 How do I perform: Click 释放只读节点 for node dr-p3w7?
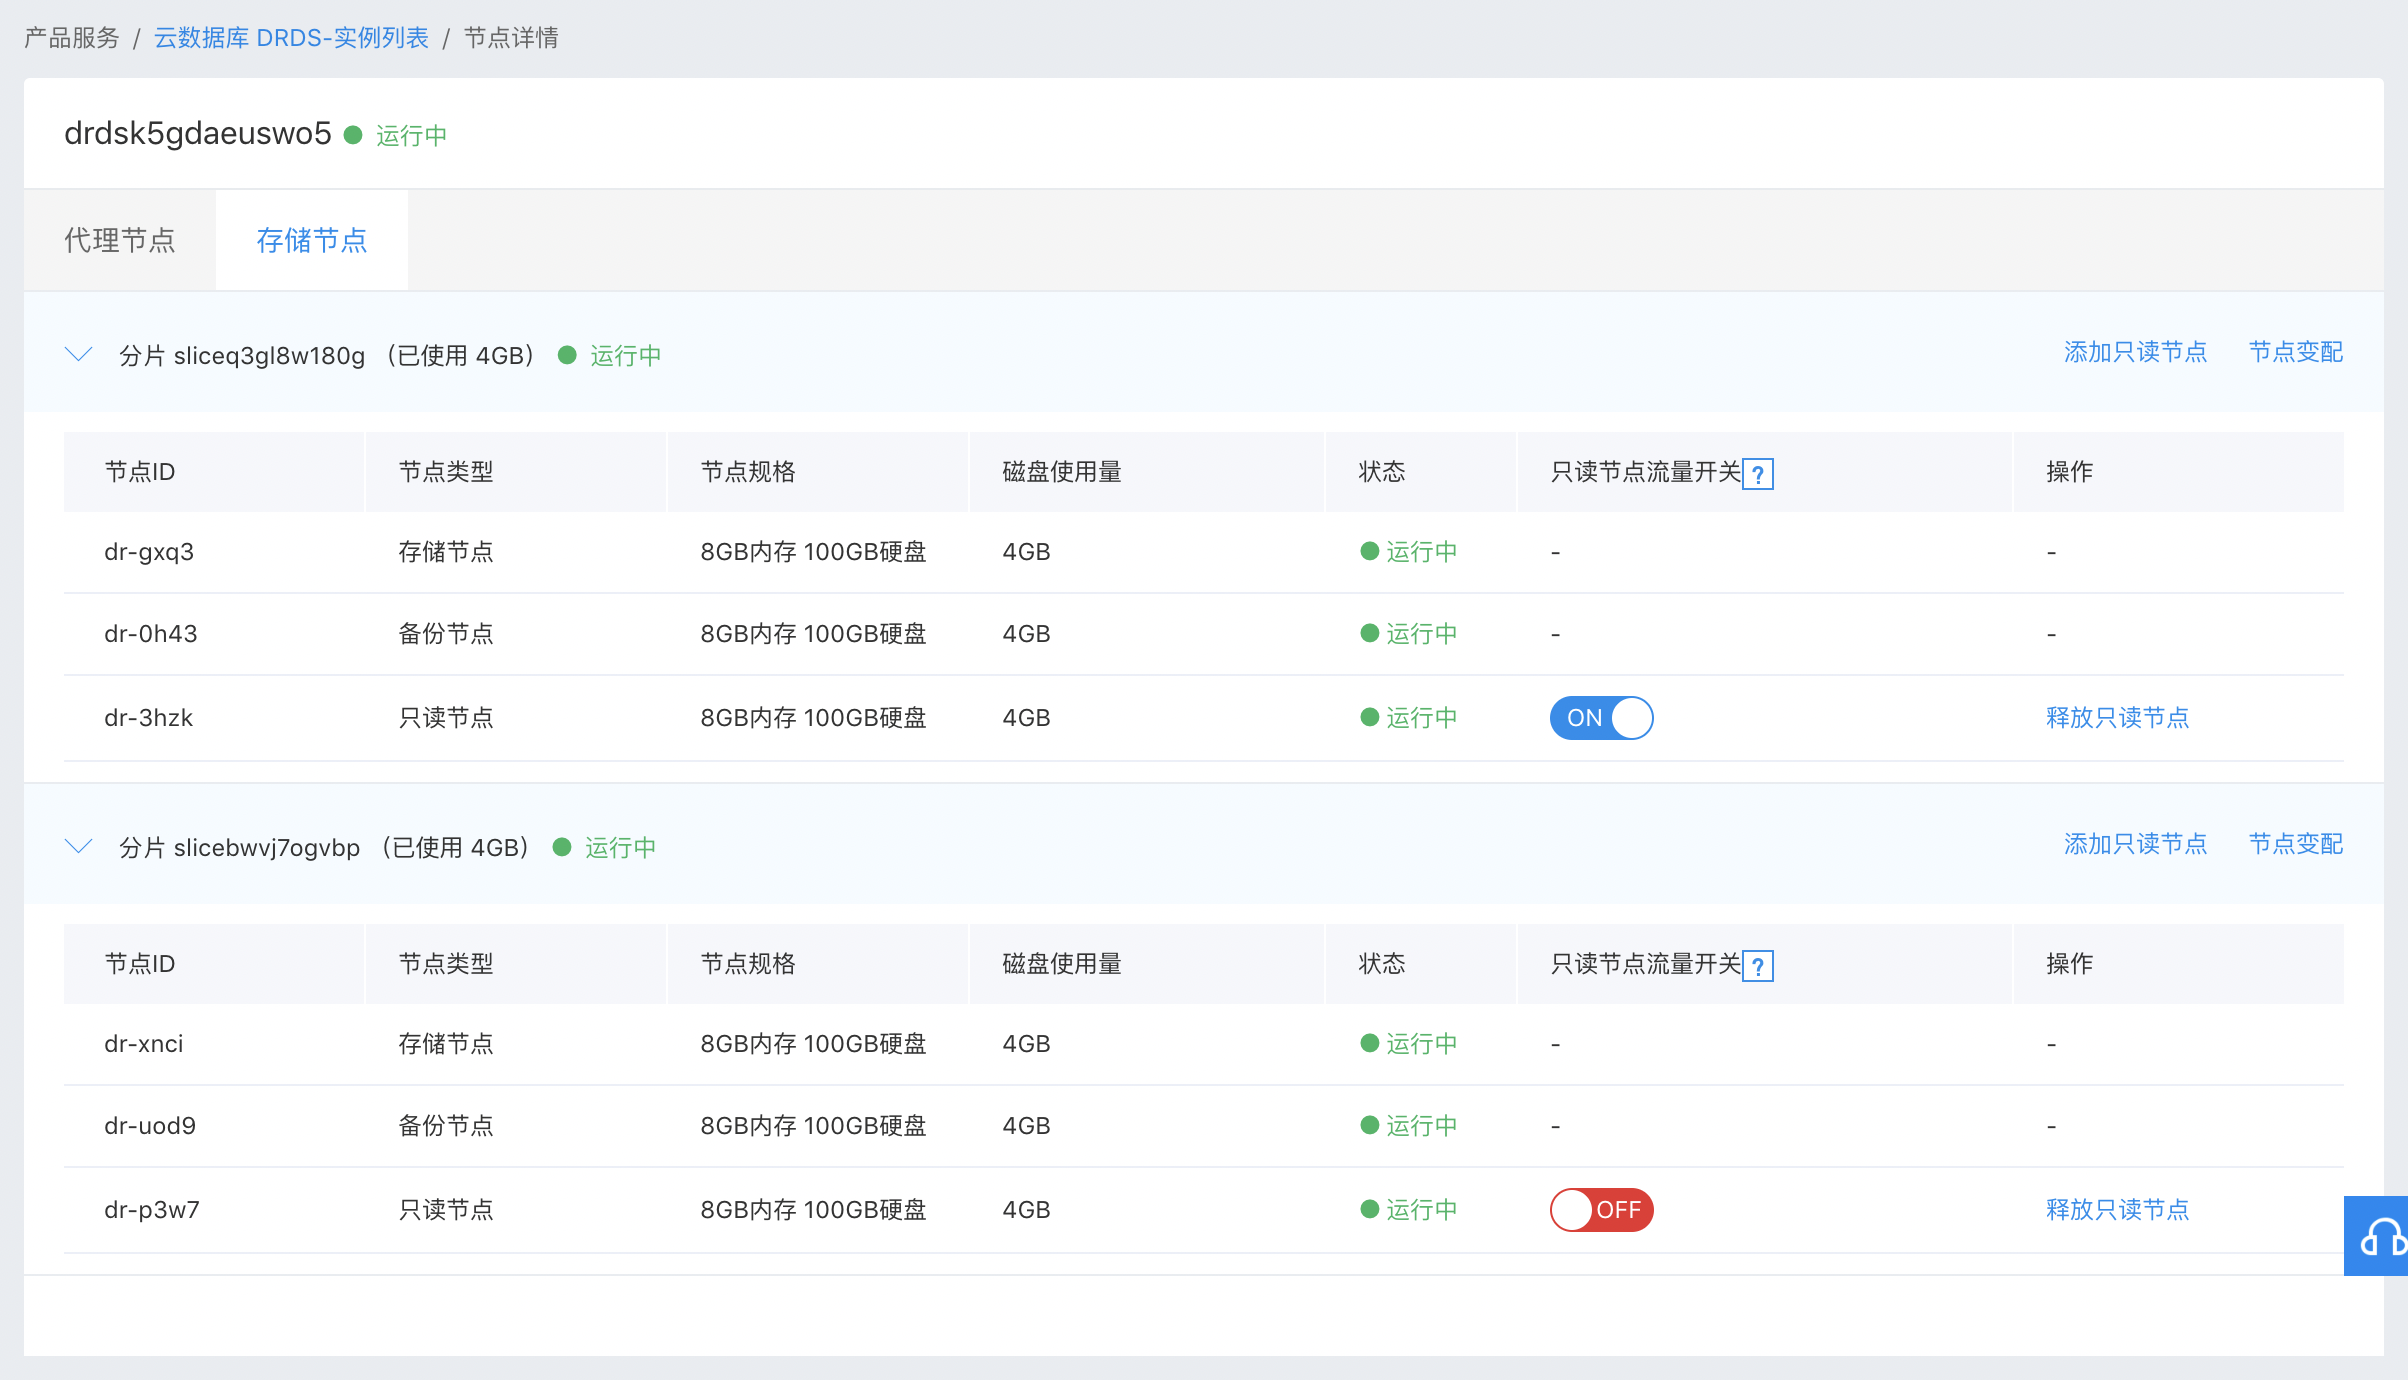2117,1209
